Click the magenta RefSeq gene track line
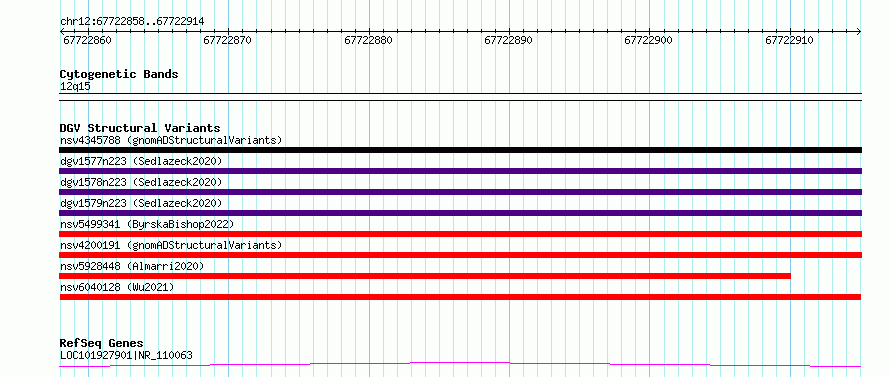The height and width of the screenshot is (377, 890). coord(460,365)
